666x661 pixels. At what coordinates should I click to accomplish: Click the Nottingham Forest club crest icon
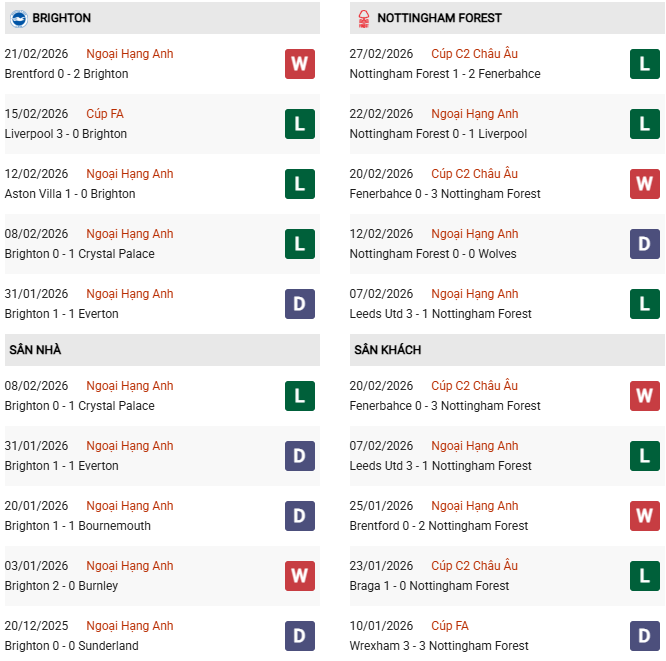pos(362,18)
